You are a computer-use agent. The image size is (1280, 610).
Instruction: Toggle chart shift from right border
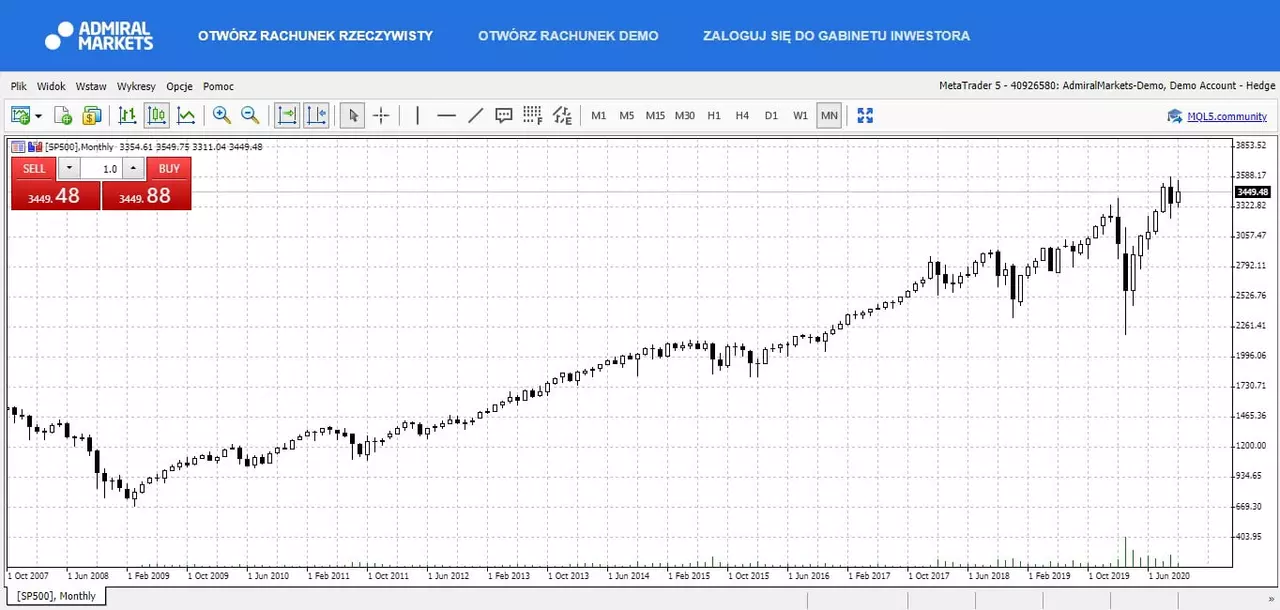click(316, 116)
